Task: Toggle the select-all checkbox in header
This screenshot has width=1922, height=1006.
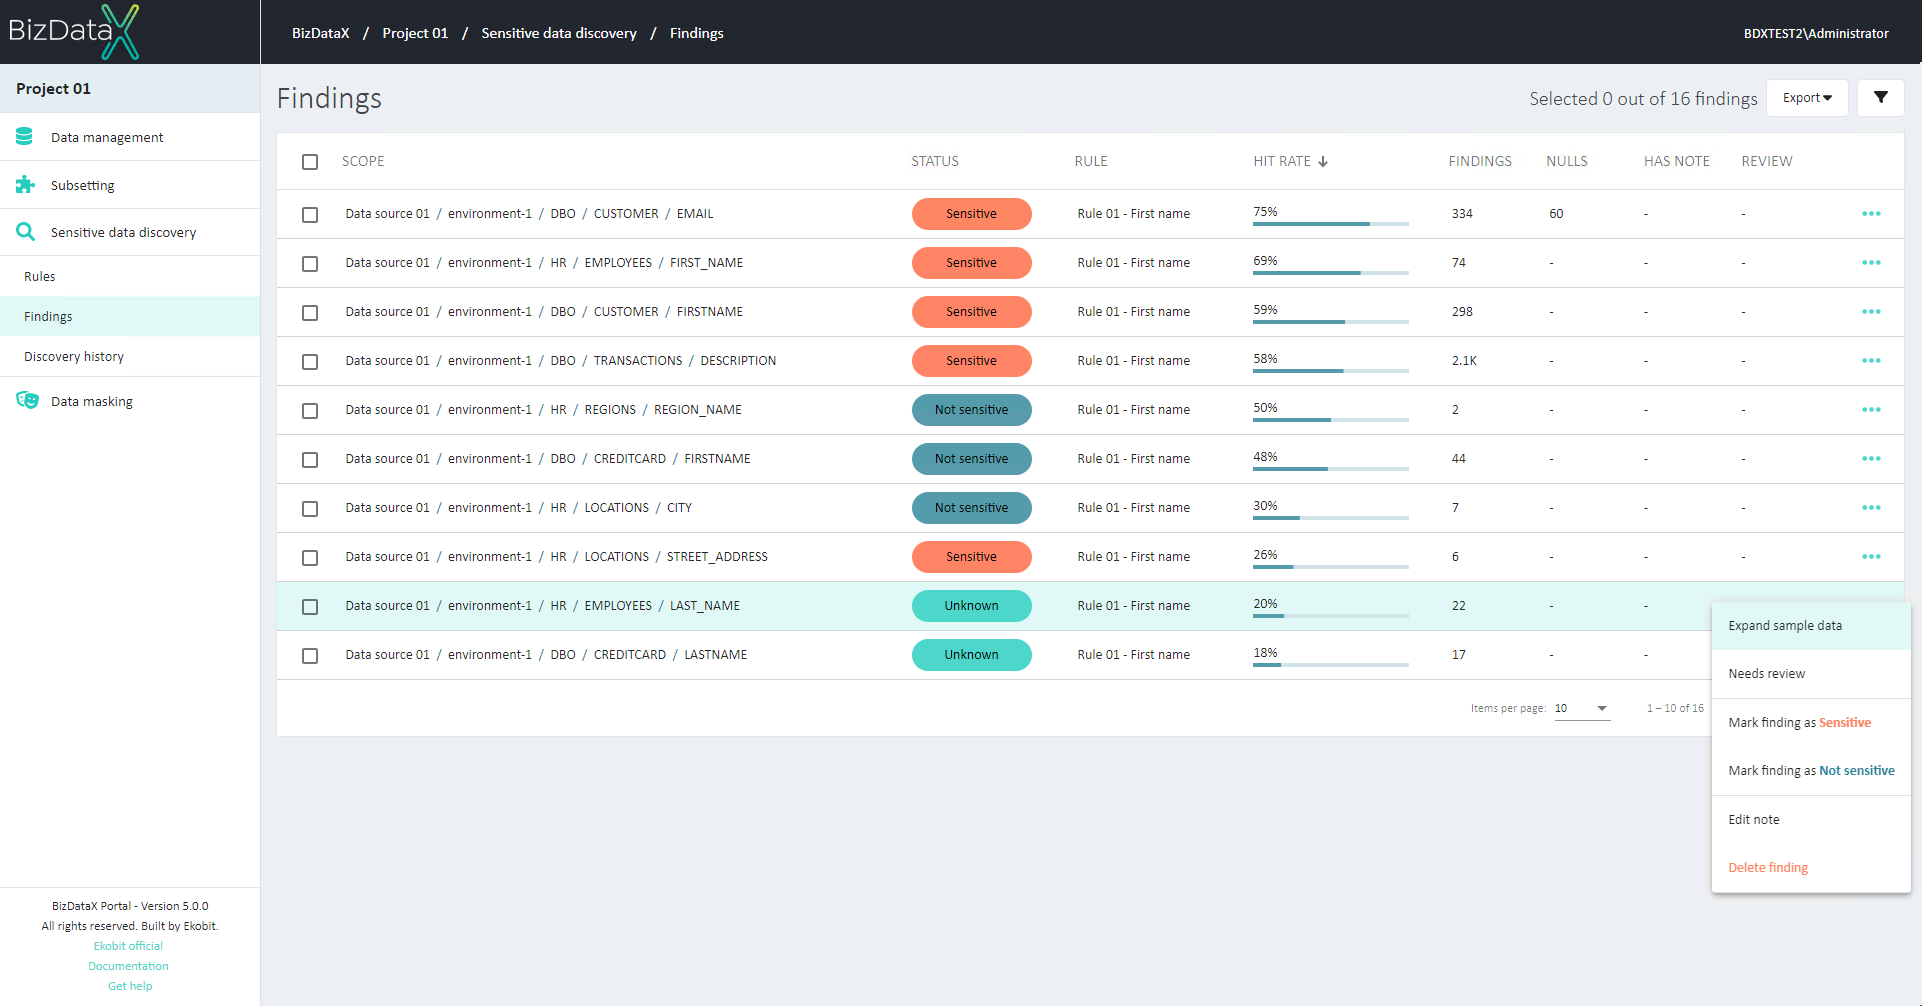Action: [x=310, y=162]
